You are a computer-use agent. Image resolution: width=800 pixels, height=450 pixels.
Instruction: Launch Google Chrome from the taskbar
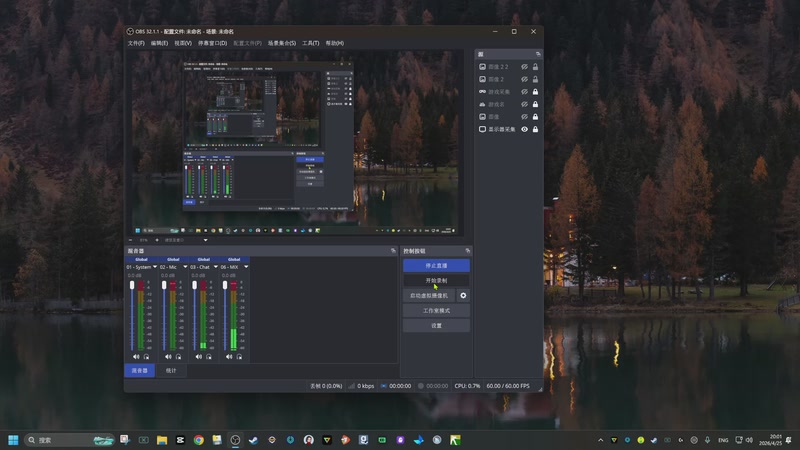198,440
